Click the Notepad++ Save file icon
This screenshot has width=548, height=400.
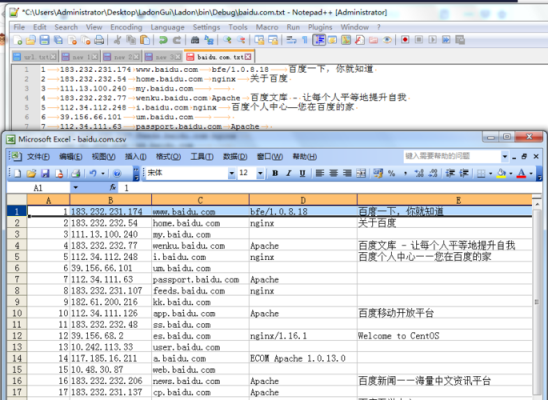[x=44, y=40]
